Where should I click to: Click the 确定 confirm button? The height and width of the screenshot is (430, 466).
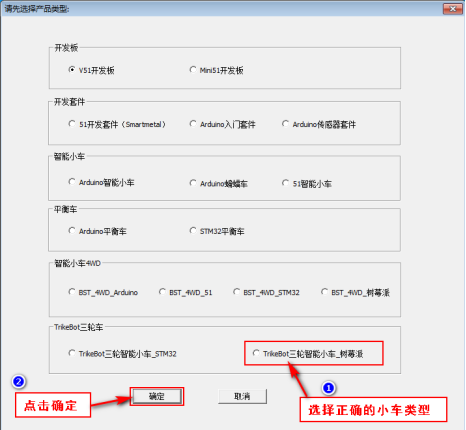pos(157,396)
